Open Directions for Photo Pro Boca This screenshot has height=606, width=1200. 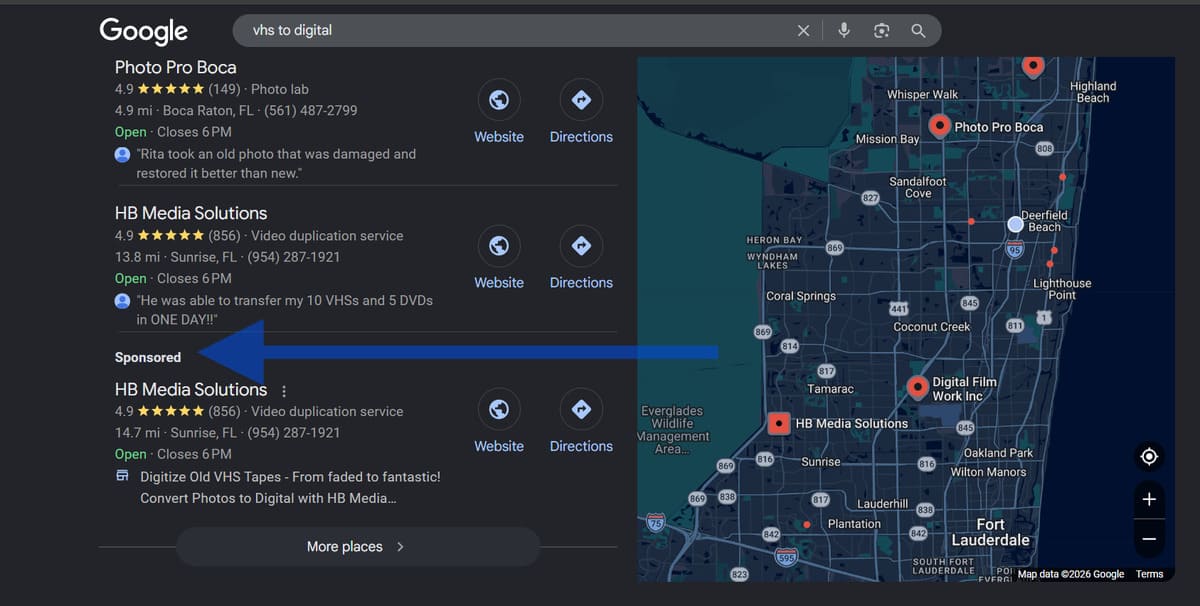click(x=581, y=100)
